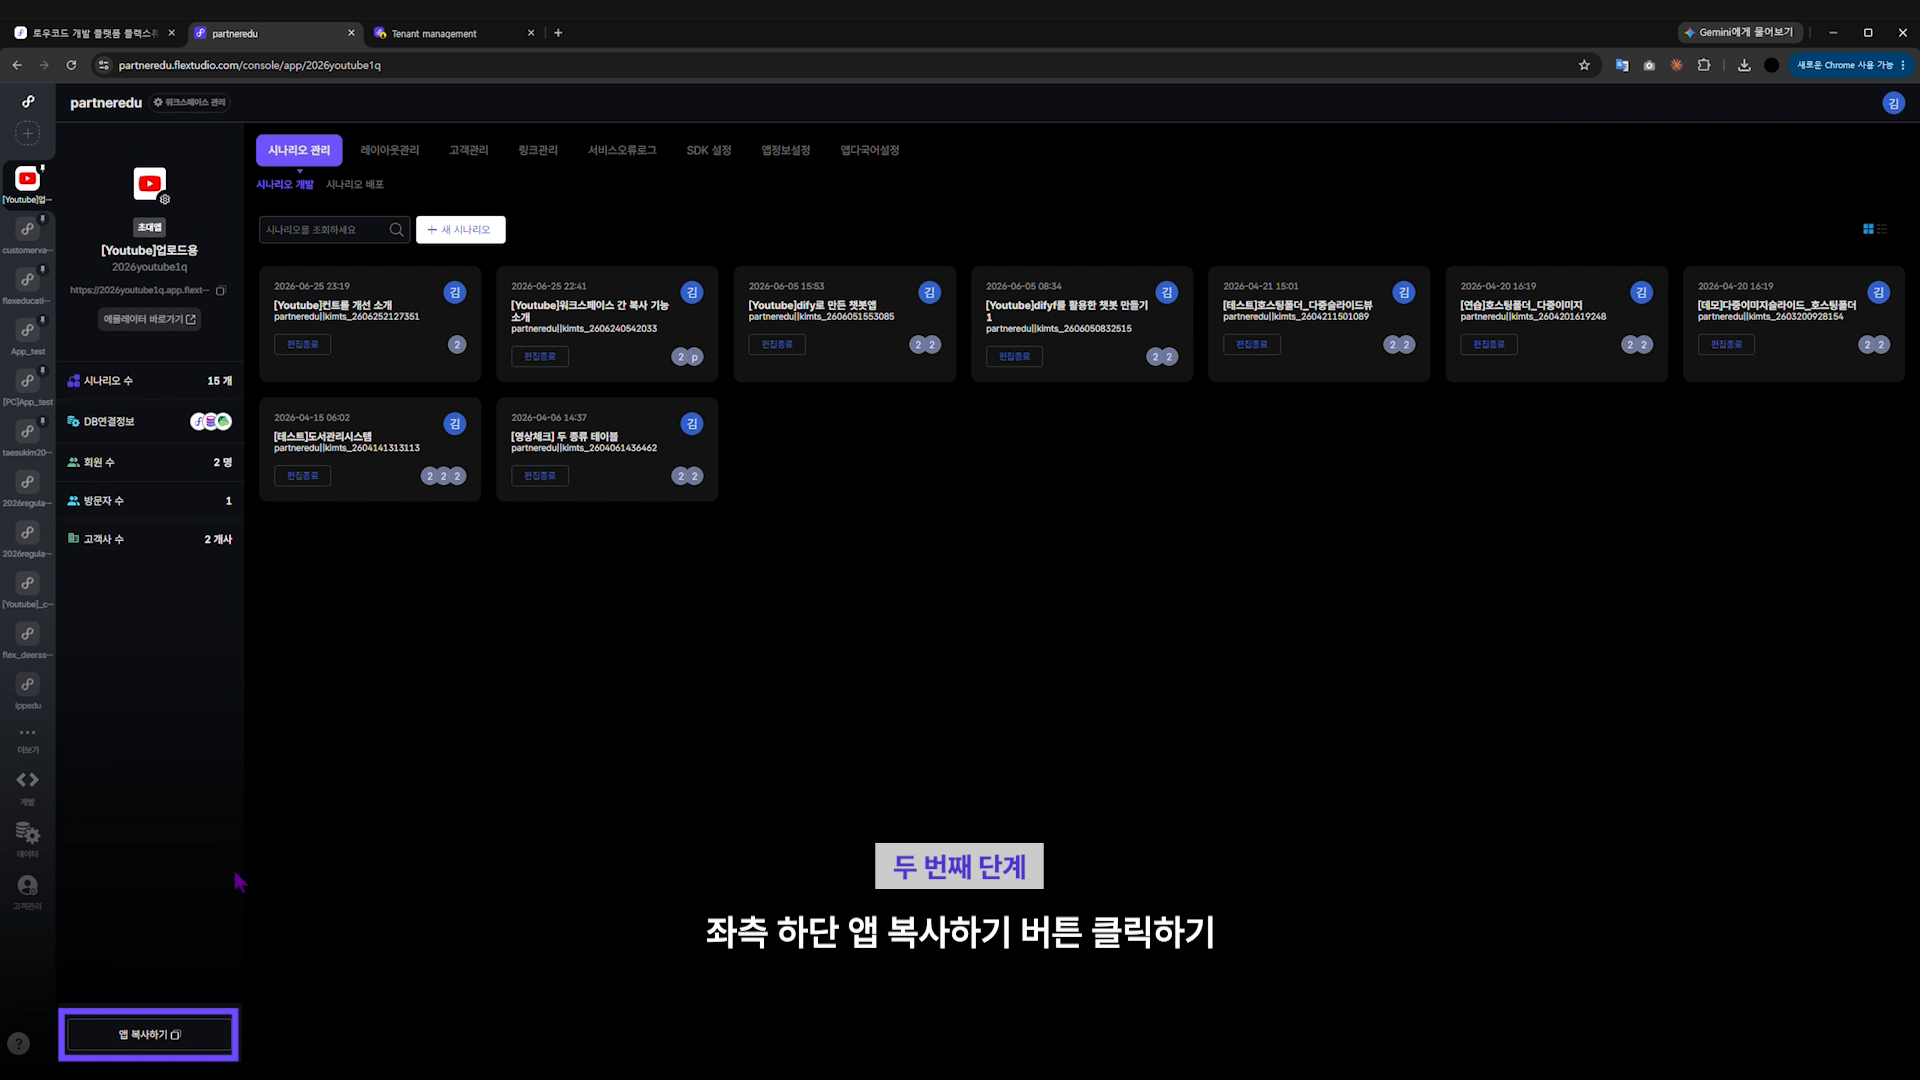Image resolution: width=1920 pixels, height=1080 pixels.
Task: Switch to Tenant management browser tab
Action: [452, 33]
